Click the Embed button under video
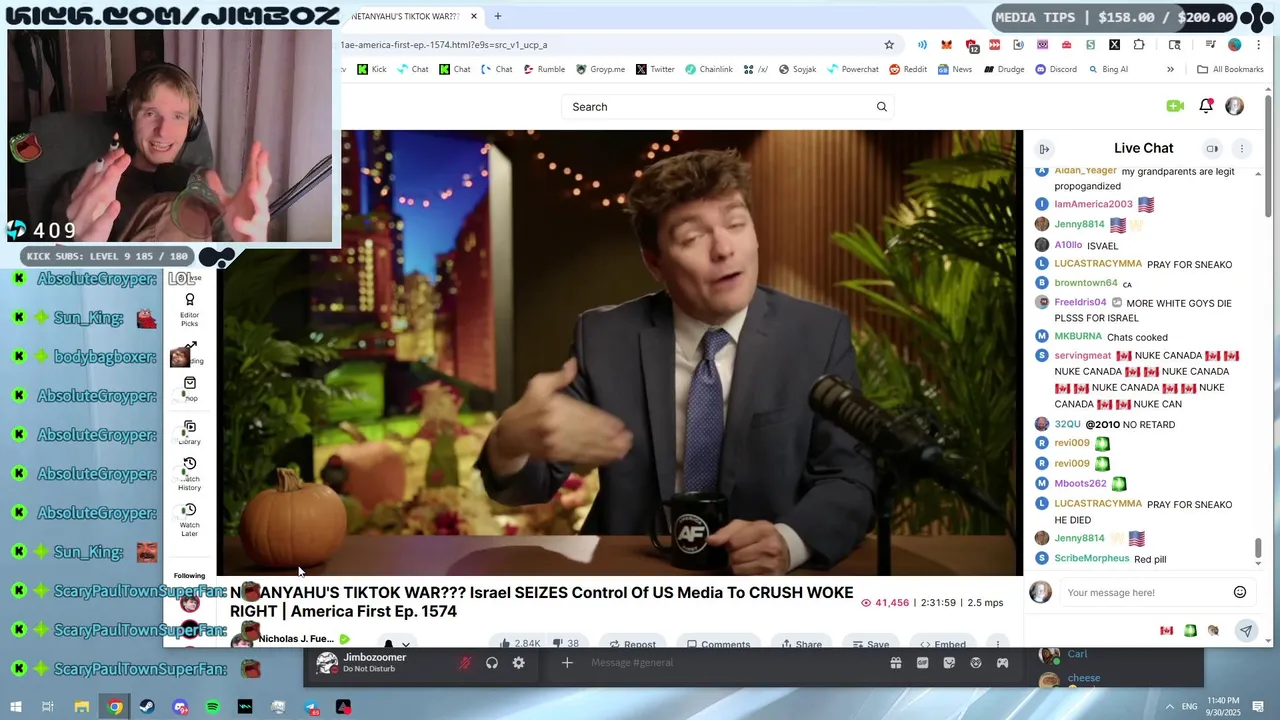Screen dimensions: 1280x720 coord(942,644)
